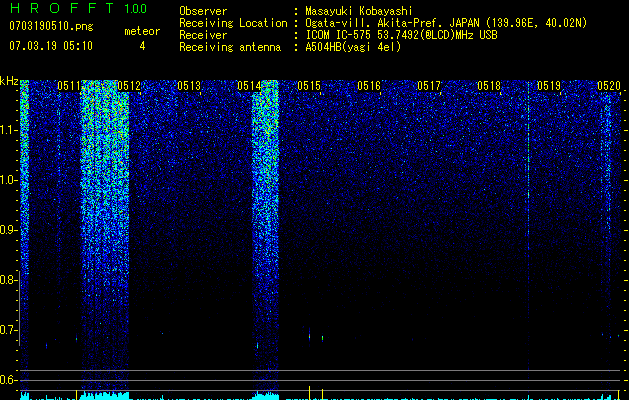Image resolution: width=629 pixels, height=400 pixels.
Task: Click the 0518 time marker
Action: (x=489, y=86)
